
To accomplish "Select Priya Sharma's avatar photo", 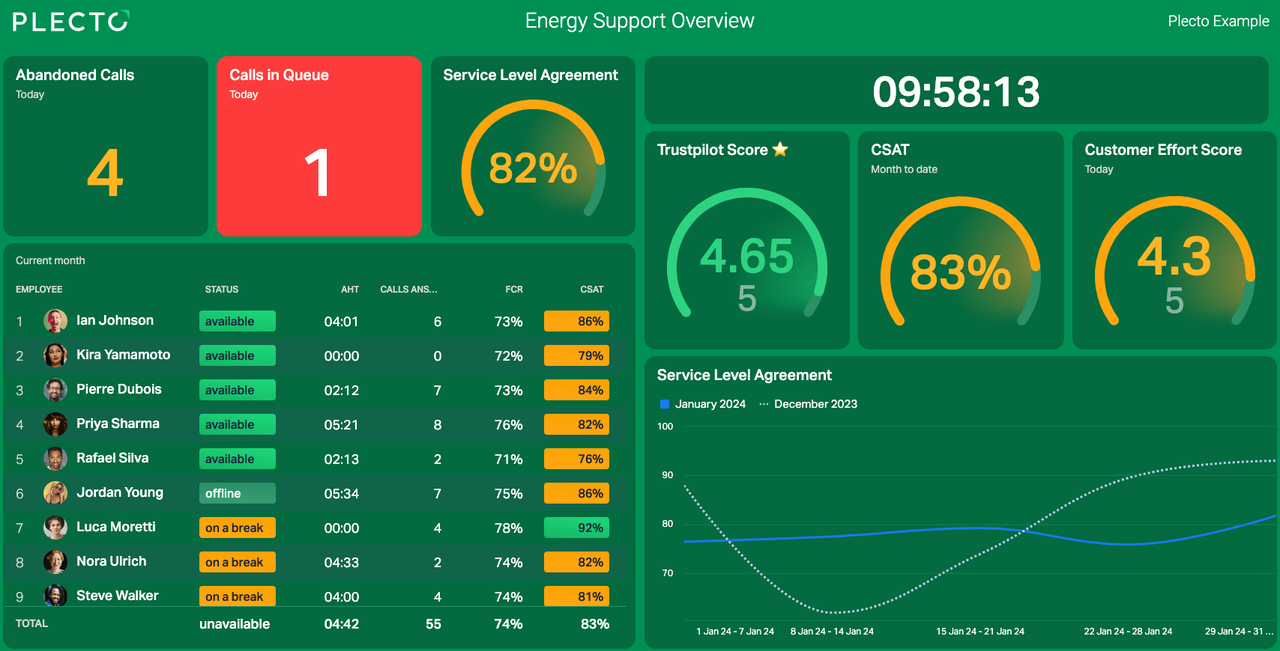I will (x=55, y=424).
